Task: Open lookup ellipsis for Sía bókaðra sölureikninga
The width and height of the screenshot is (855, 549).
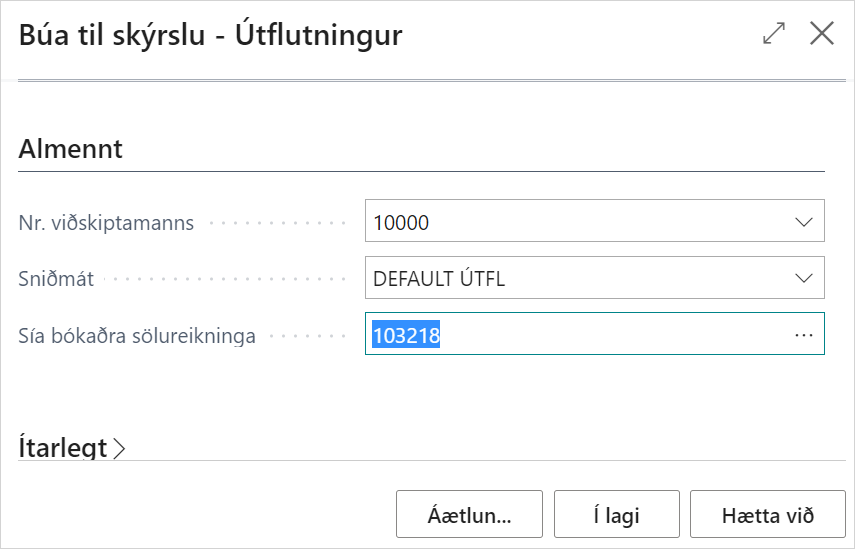Action: (x=804, y=336)
